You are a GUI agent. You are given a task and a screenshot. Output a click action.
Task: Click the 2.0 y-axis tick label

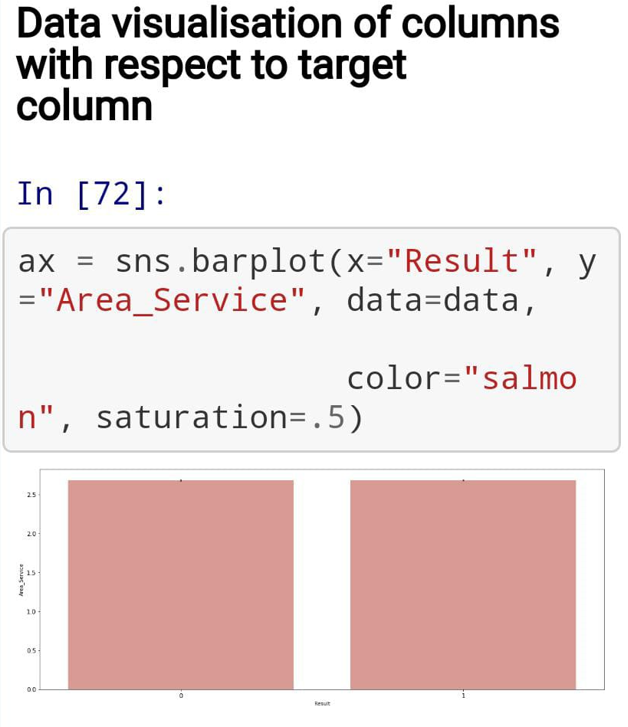click(x=31, y=534)
